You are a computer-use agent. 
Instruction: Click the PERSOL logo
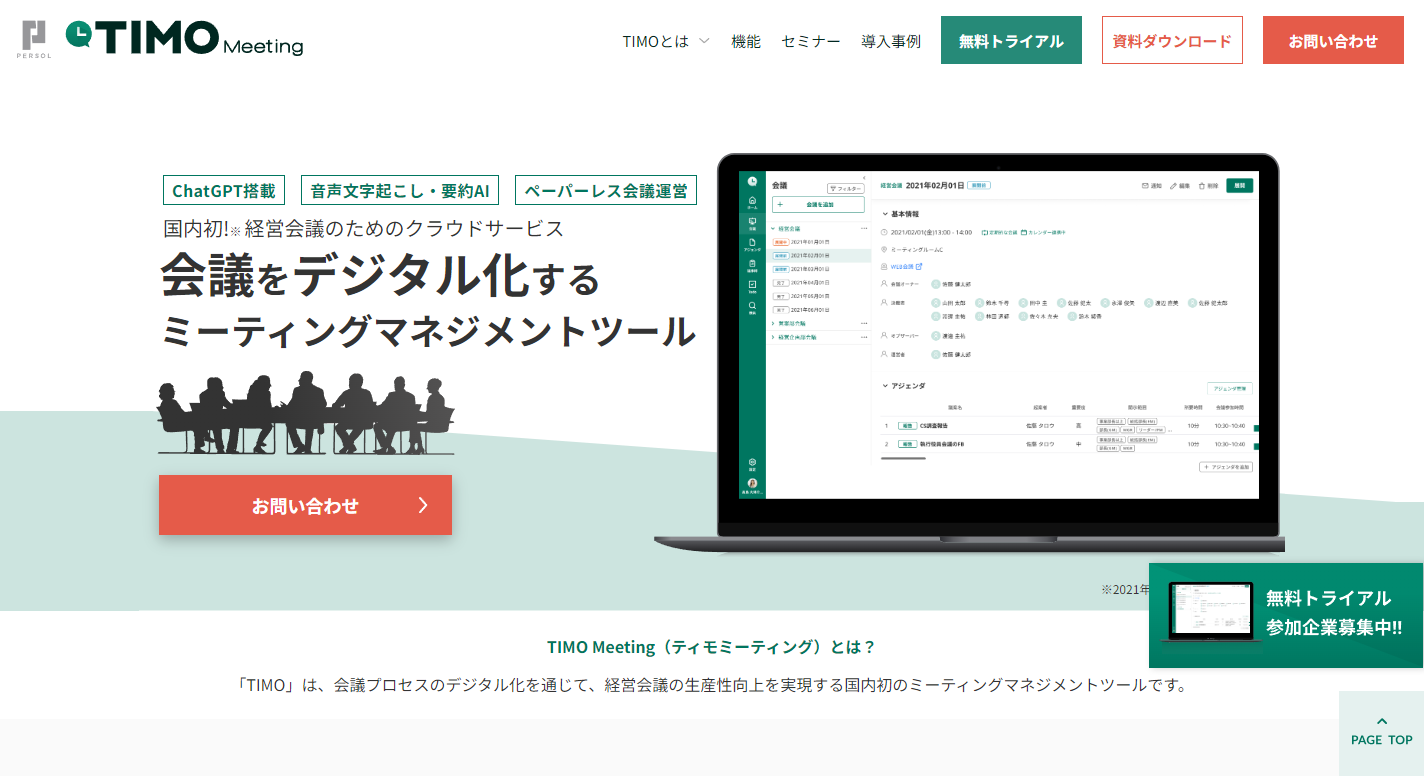tap(34, 40)
